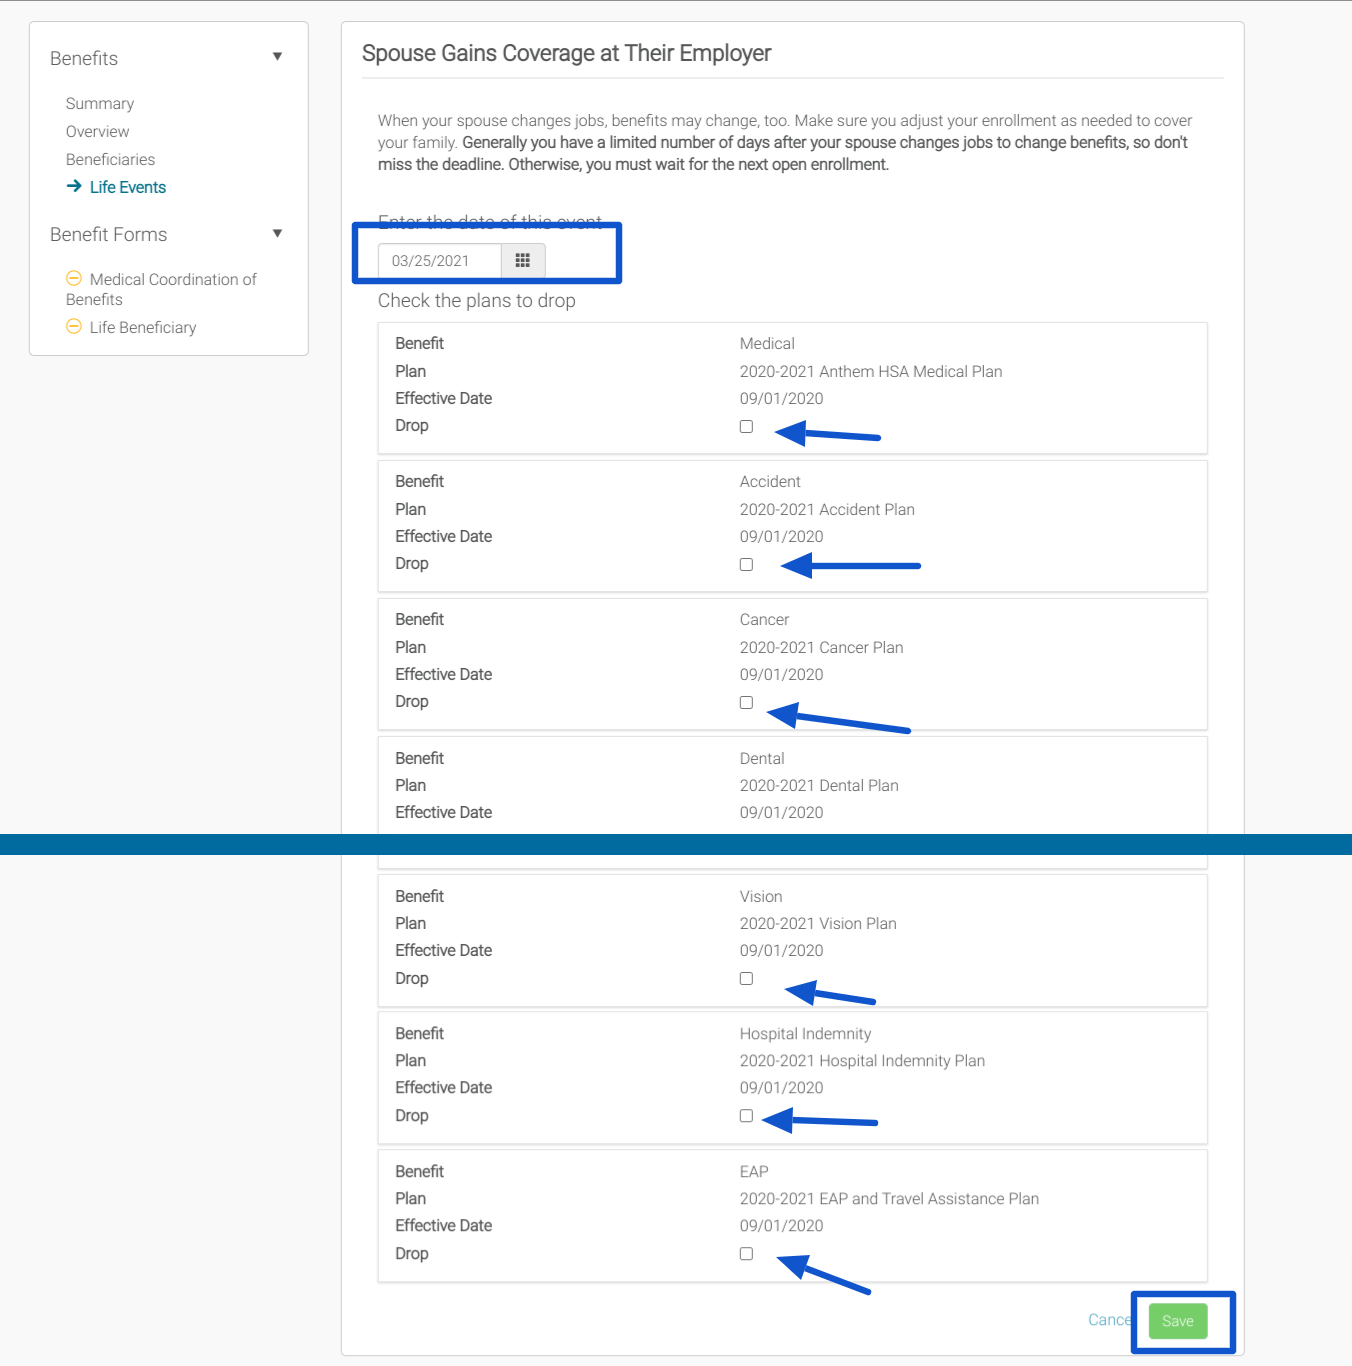Collapse the Benefit Forms section arrow
Image resolution: width=1352 pixels, height=1366 pixels.
point(277,233)
